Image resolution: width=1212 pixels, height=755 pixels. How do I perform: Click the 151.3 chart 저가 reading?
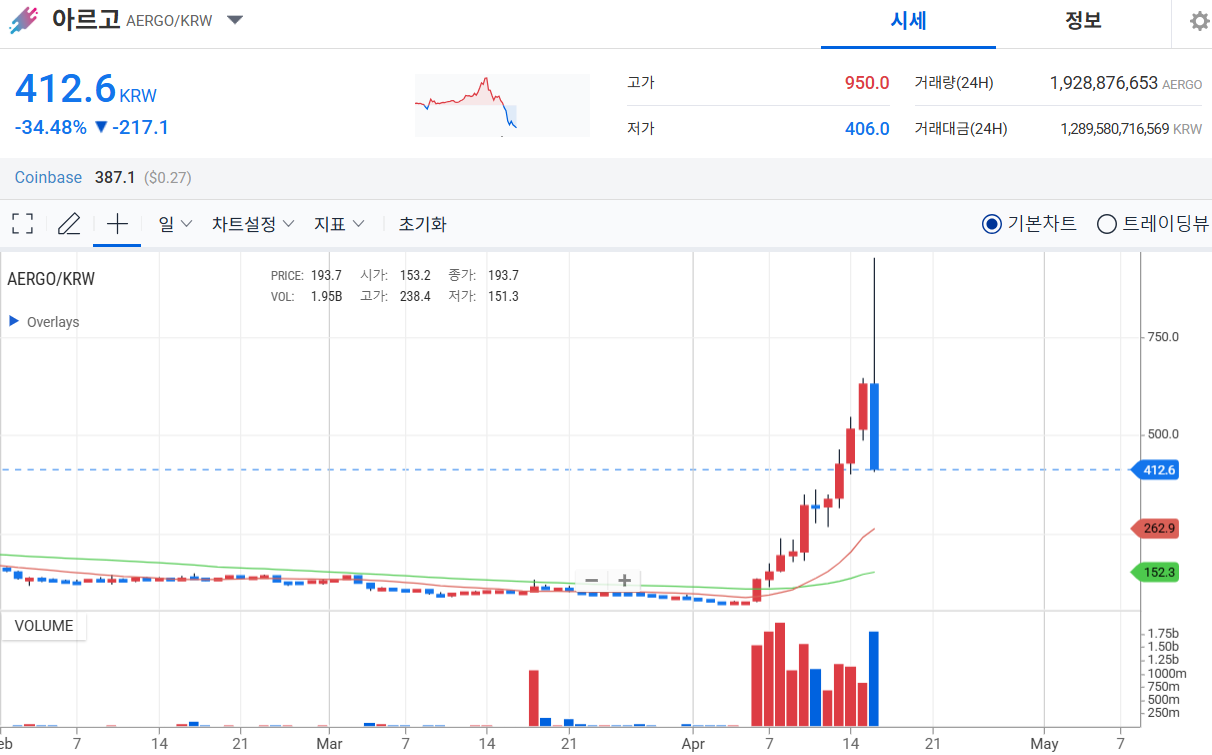(x=503, y=296)
